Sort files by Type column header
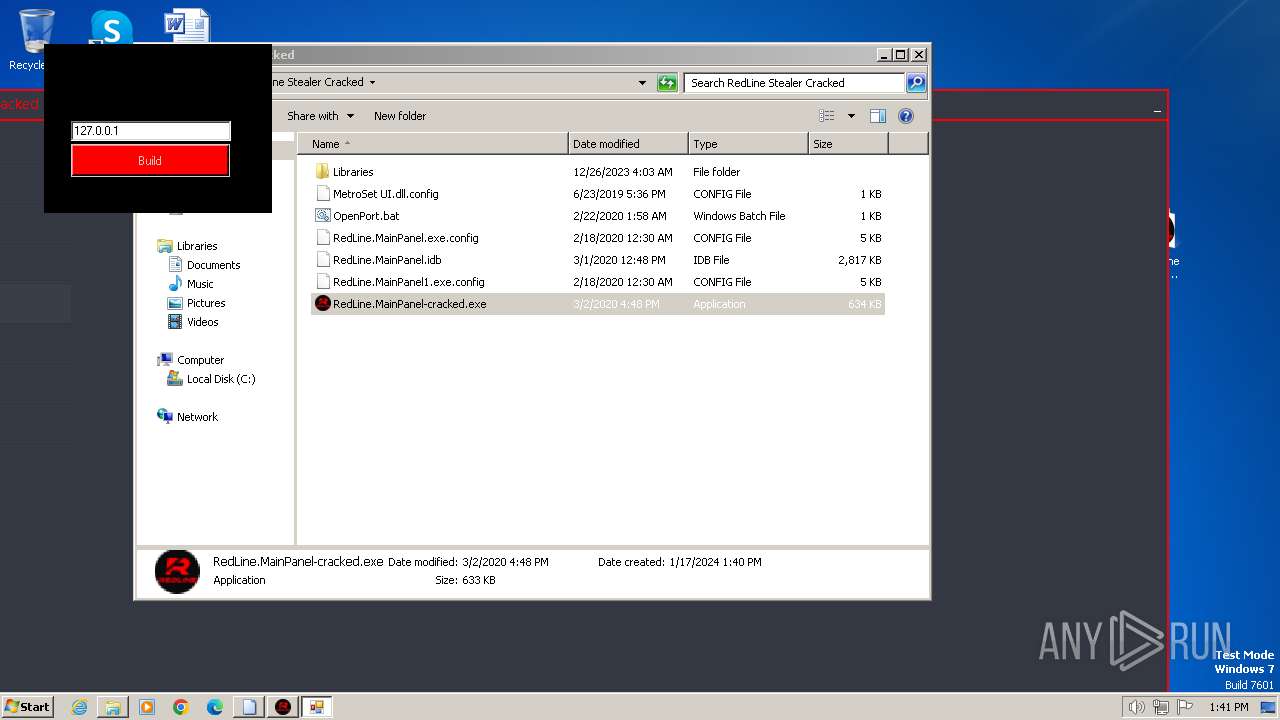The width and height of the screenshot is (1280, 720). [748, 144]
